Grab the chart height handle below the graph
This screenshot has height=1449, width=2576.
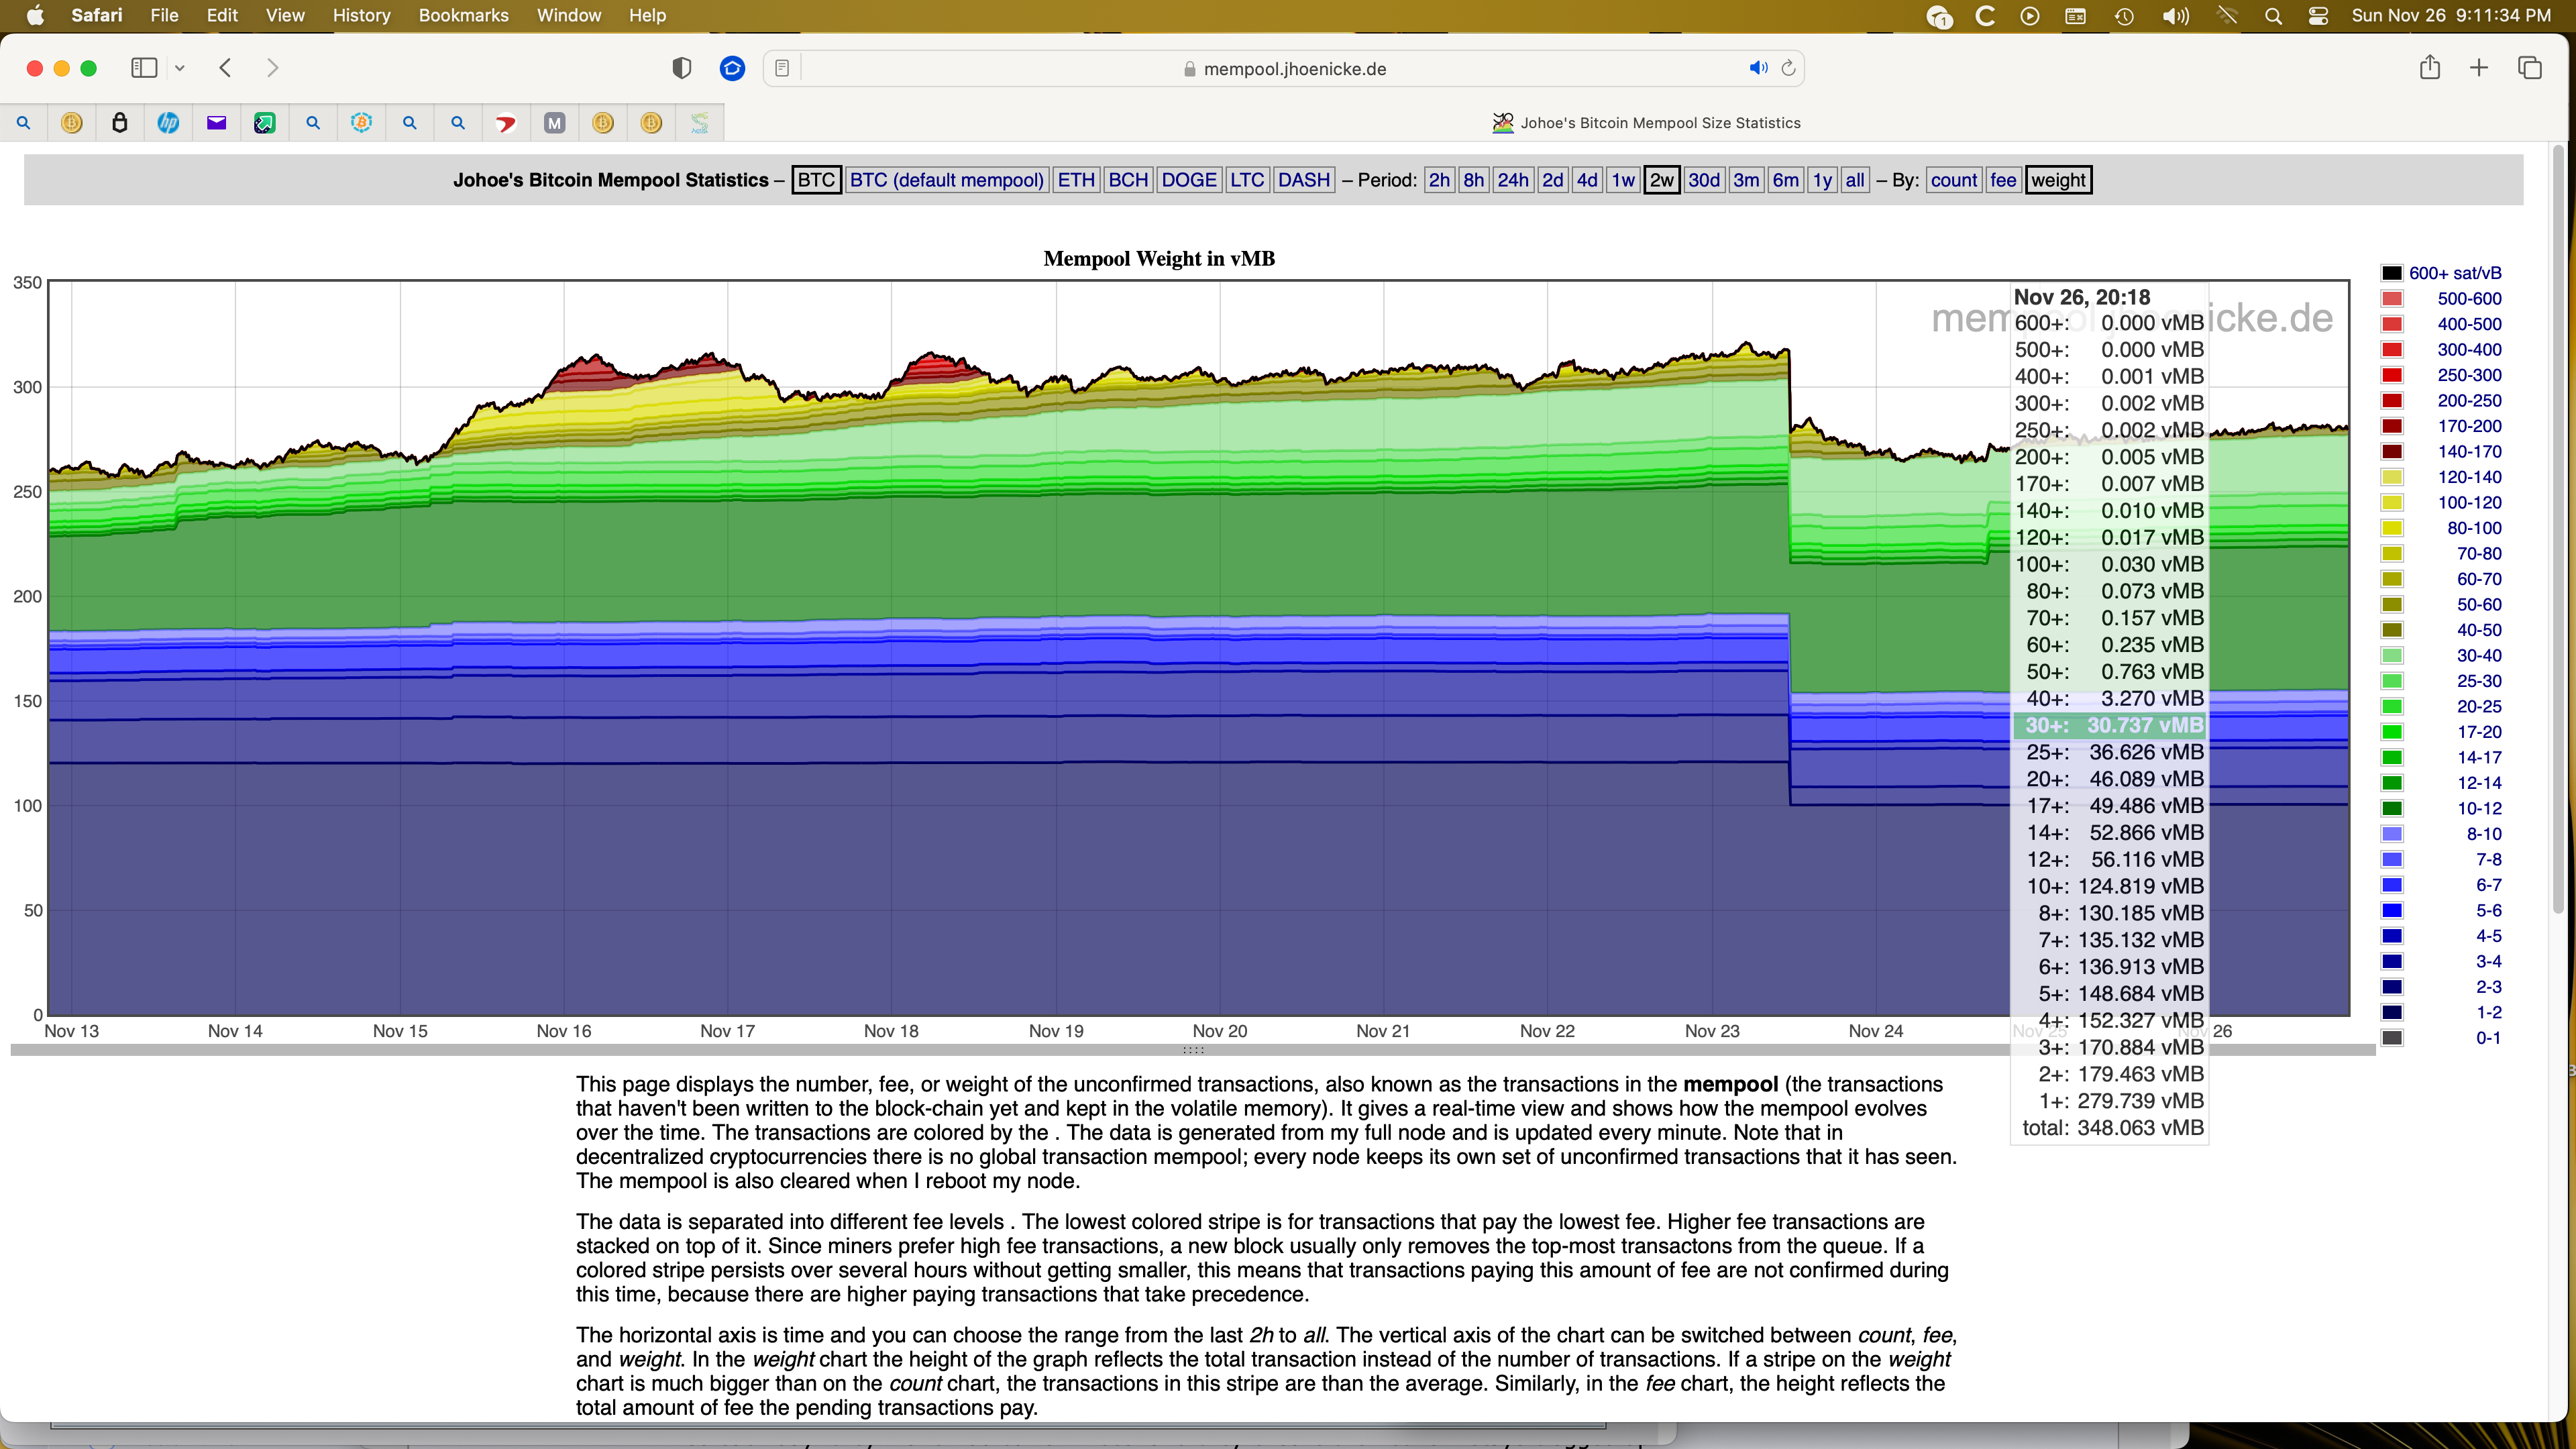1193,1050
